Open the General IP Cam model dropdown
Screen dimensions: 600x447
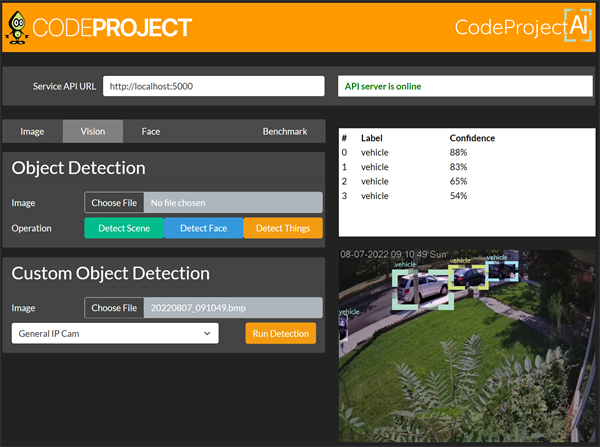pos(115,333)
